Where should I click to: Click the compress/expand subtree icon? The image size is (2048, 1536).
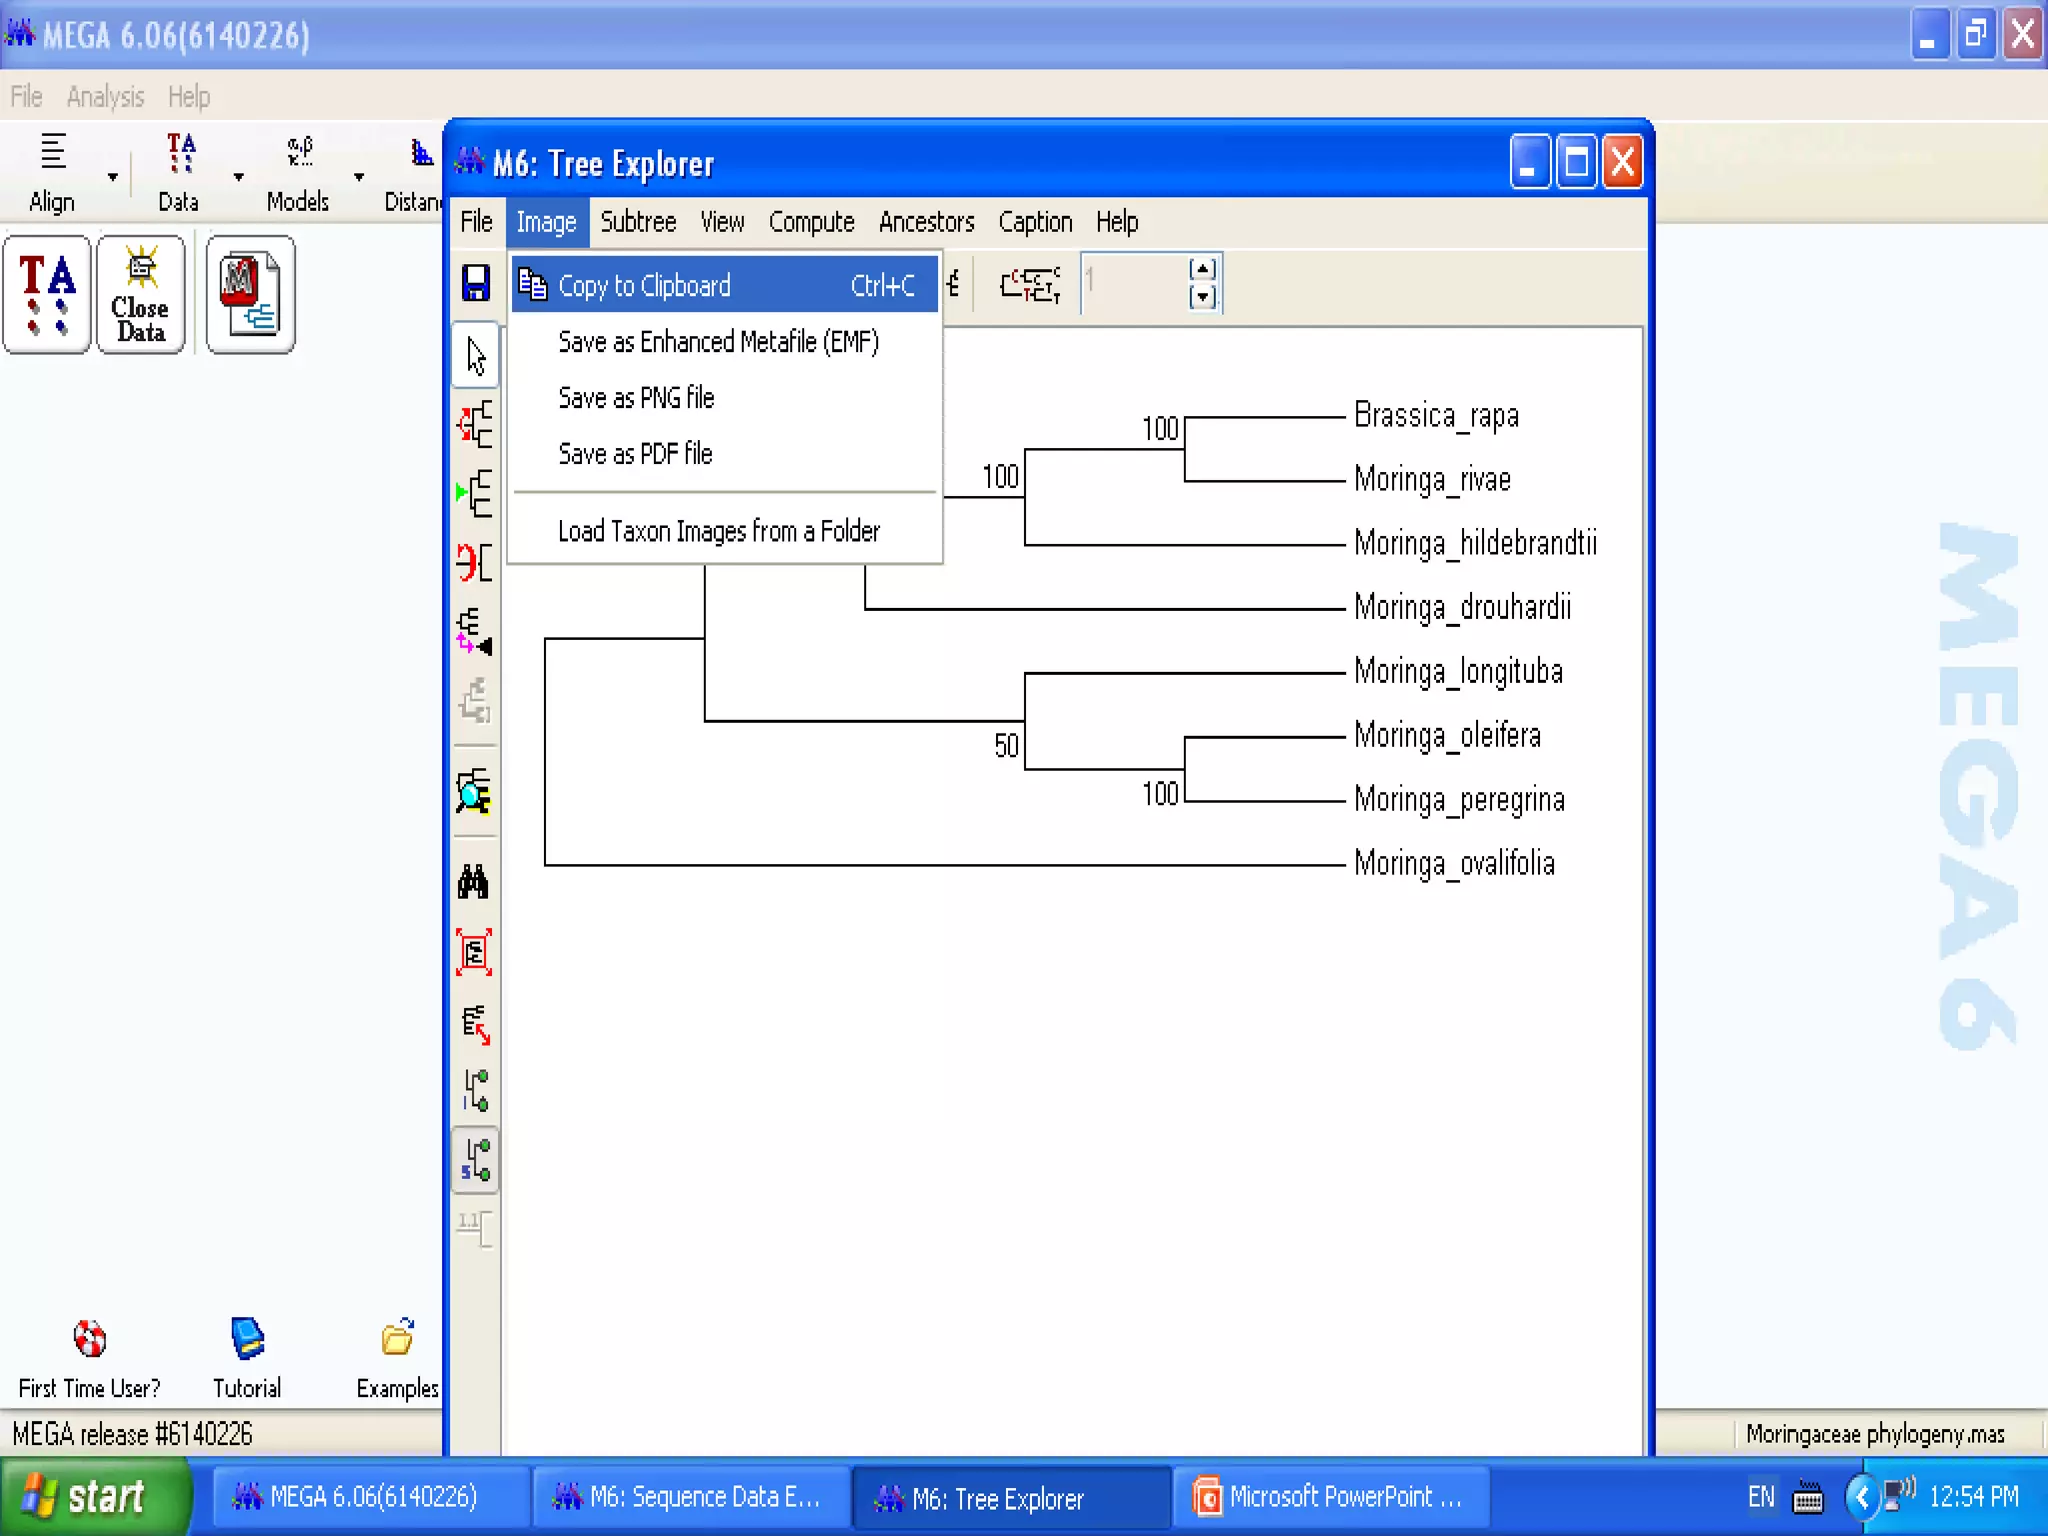point(476,631)
